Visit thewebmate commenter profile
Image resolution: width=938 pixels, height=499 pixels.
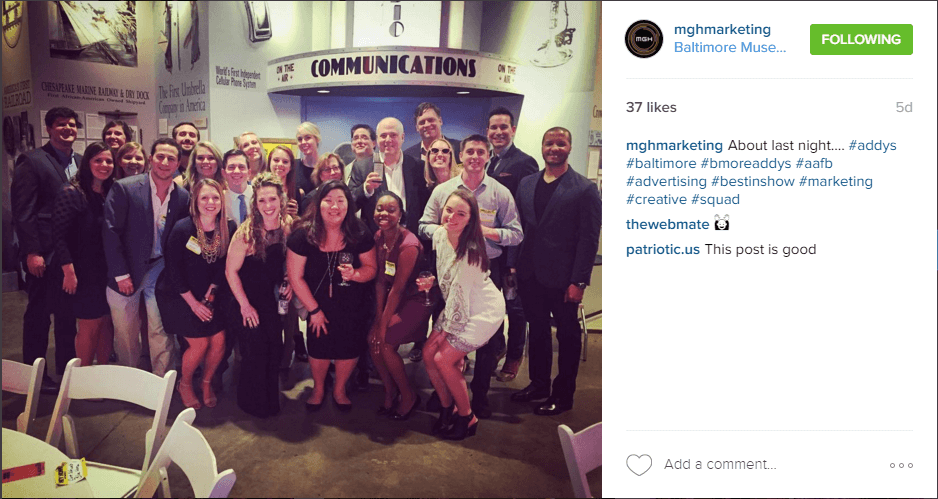point(668,224)
